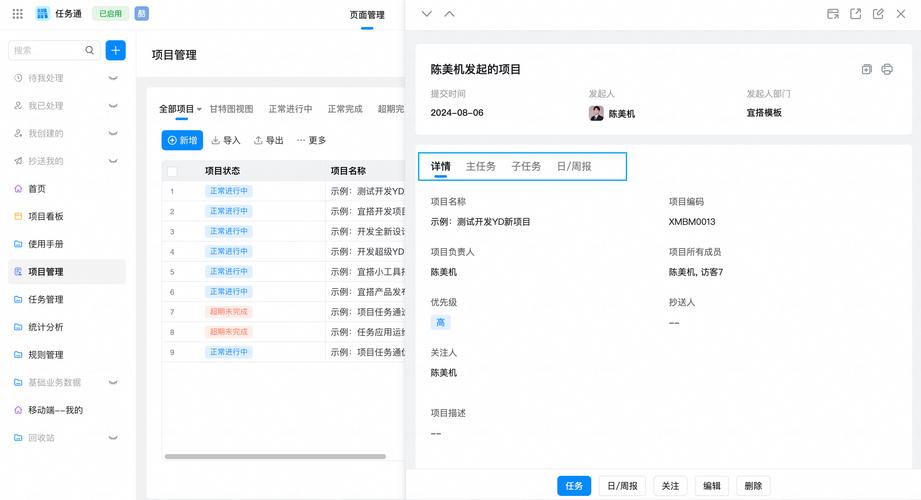Click 陈美机 initiator avatar

coord(596,113)
